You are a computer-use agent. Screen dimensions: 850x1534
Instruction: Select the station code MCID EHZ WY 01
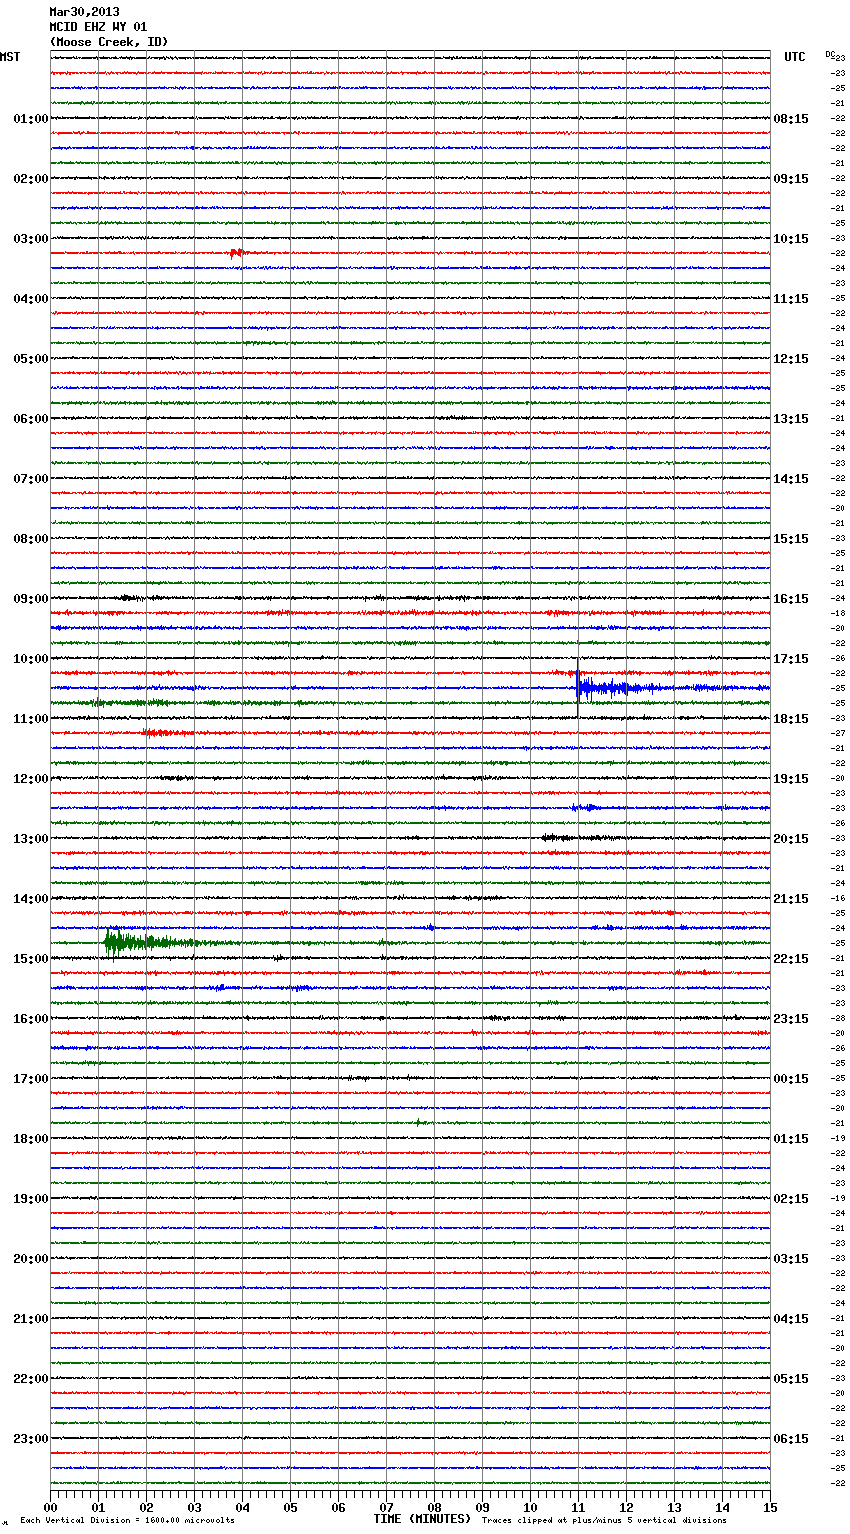click(x=98, y=27)
